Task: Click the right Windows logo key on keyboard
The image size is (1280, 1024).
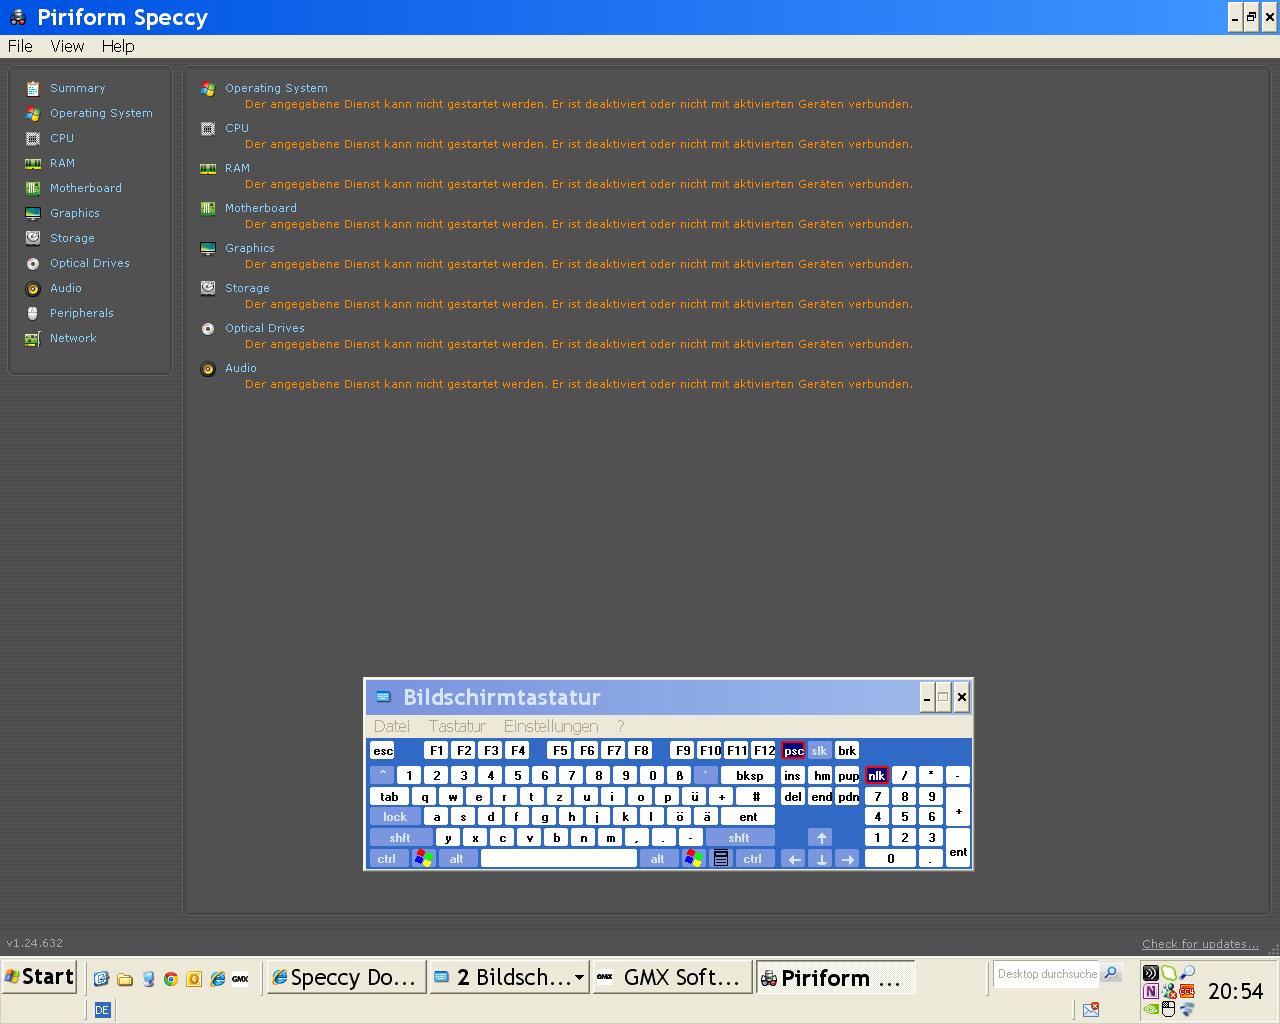Action: coord(693,859)
